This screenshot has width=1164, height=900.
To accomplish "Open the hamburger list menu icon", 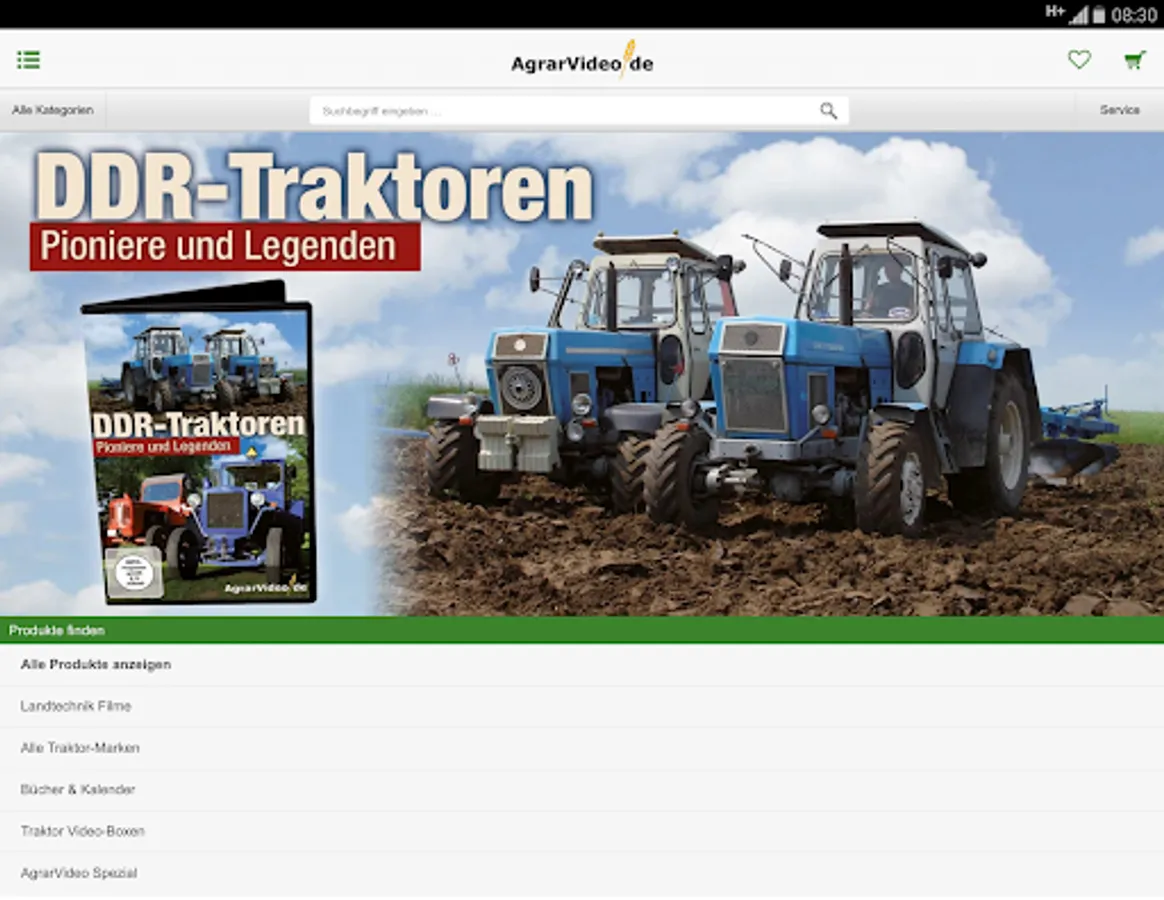I will (28, 59).
